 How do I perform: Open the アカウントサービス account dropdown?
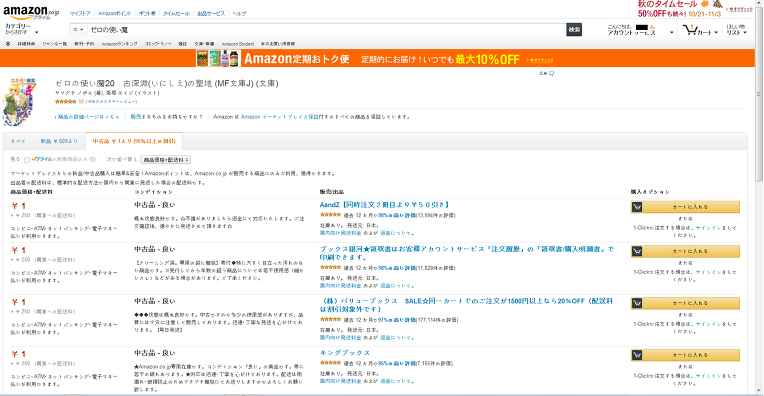pos(640,30)
